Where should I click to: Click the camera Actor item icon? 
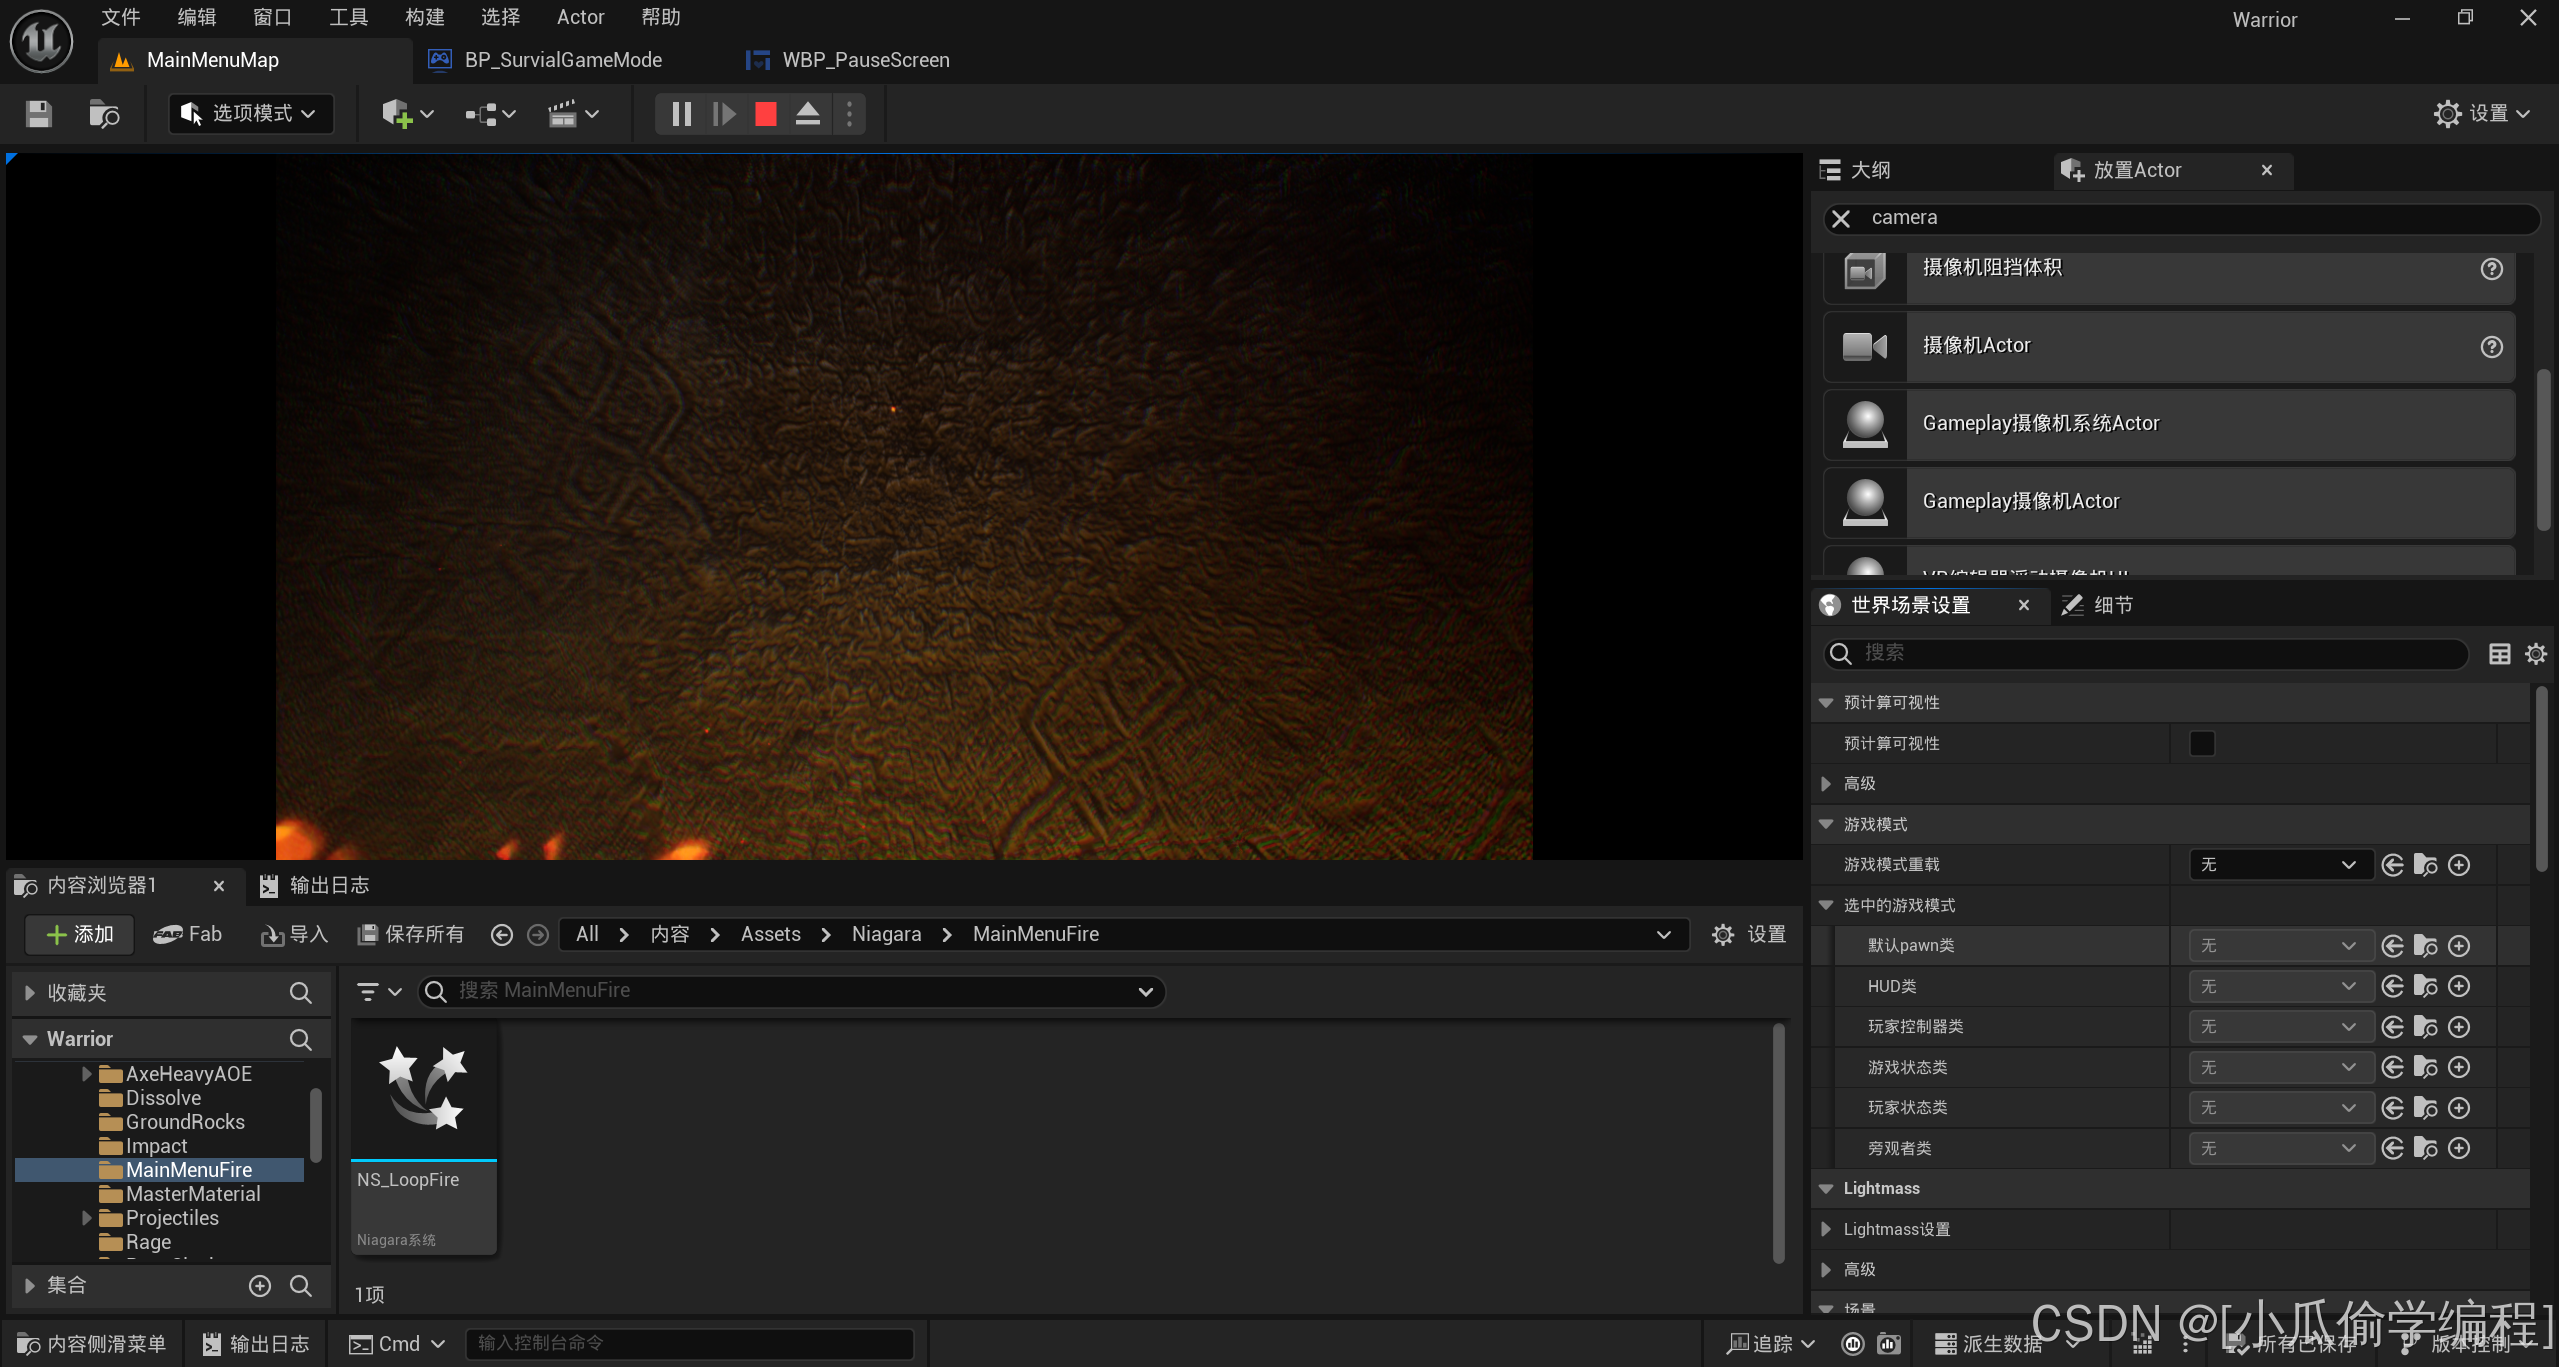point(1864,346)
